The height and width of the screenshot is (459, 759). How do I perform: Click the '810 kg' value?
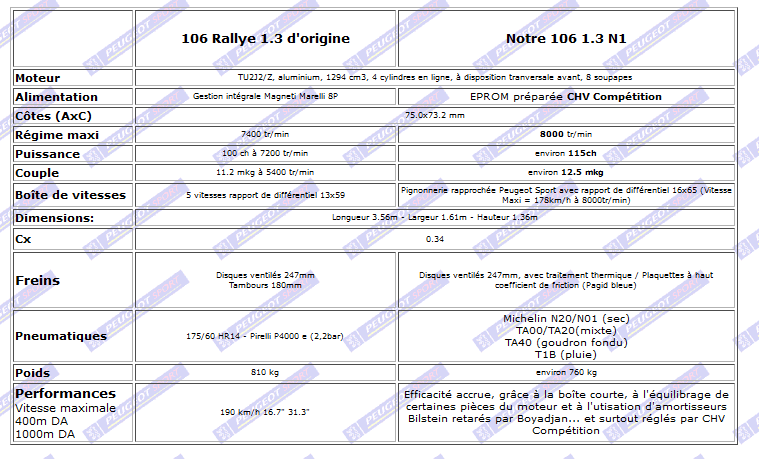click(265, 372)
